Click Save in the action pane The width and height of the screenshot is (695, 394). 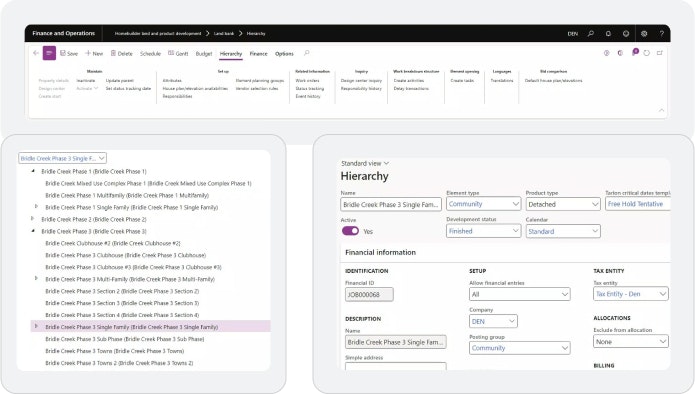pyautogui.click(x=69, y=54)
